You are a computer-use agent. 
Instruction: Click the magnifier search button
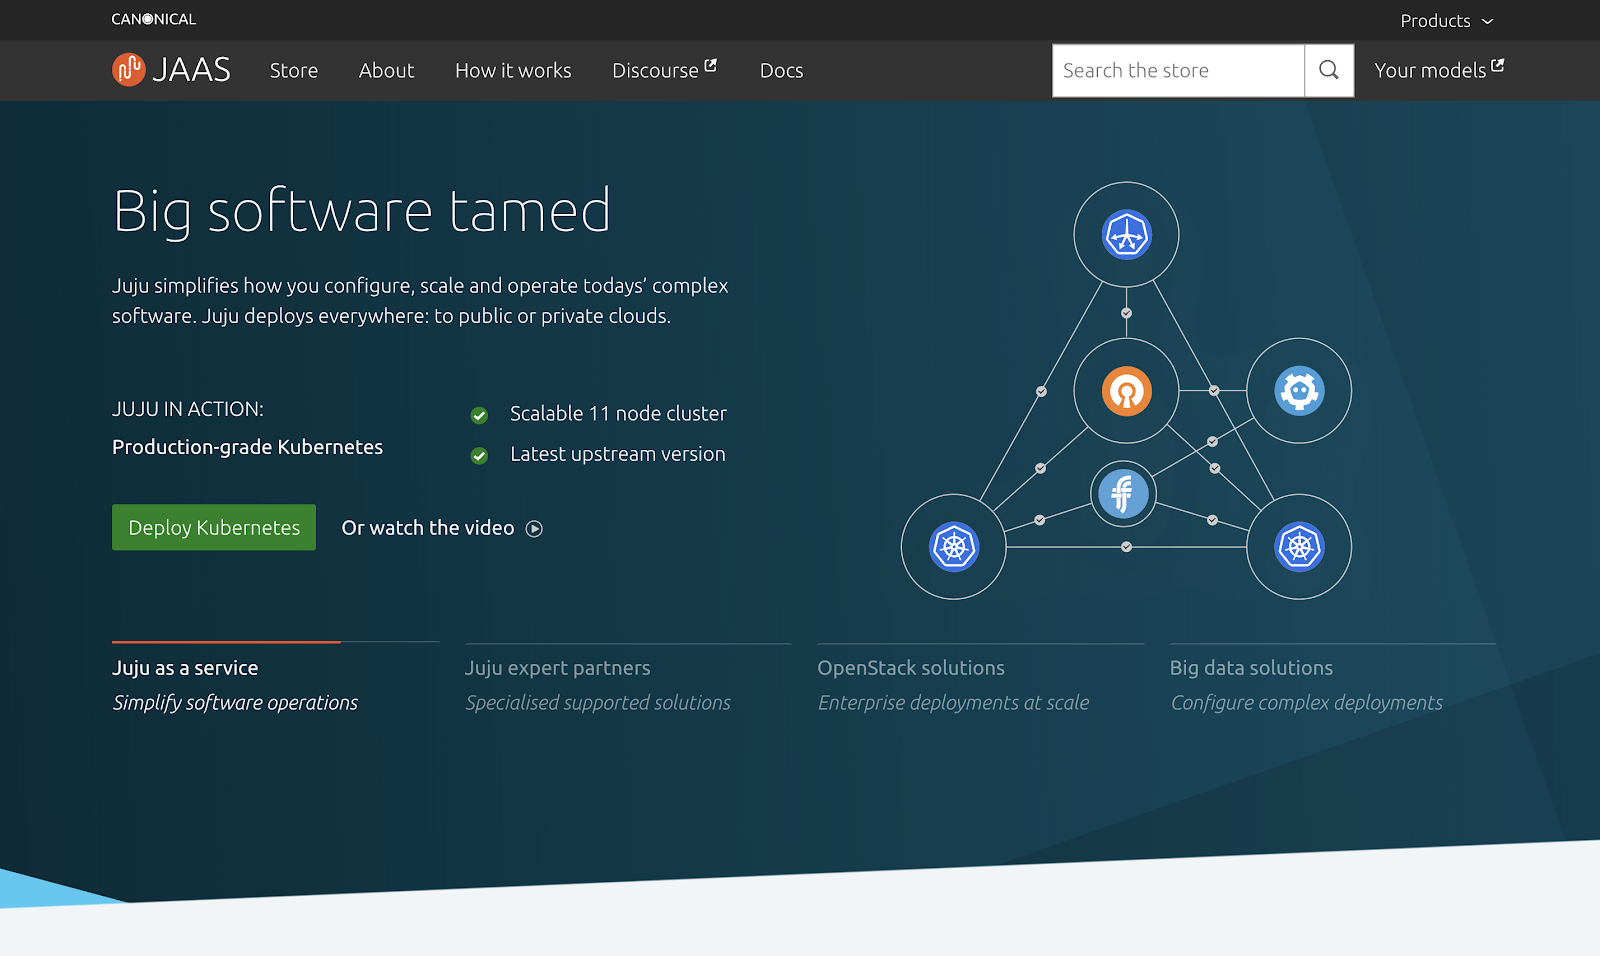click(1329, 70)
